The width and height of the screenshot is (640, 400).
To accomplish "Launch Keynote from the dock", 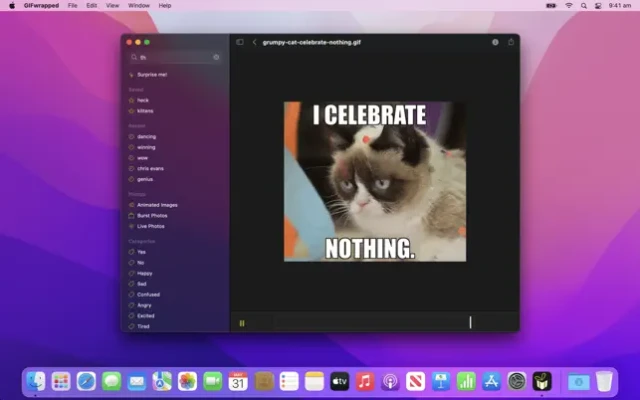I will click(441, 382).
